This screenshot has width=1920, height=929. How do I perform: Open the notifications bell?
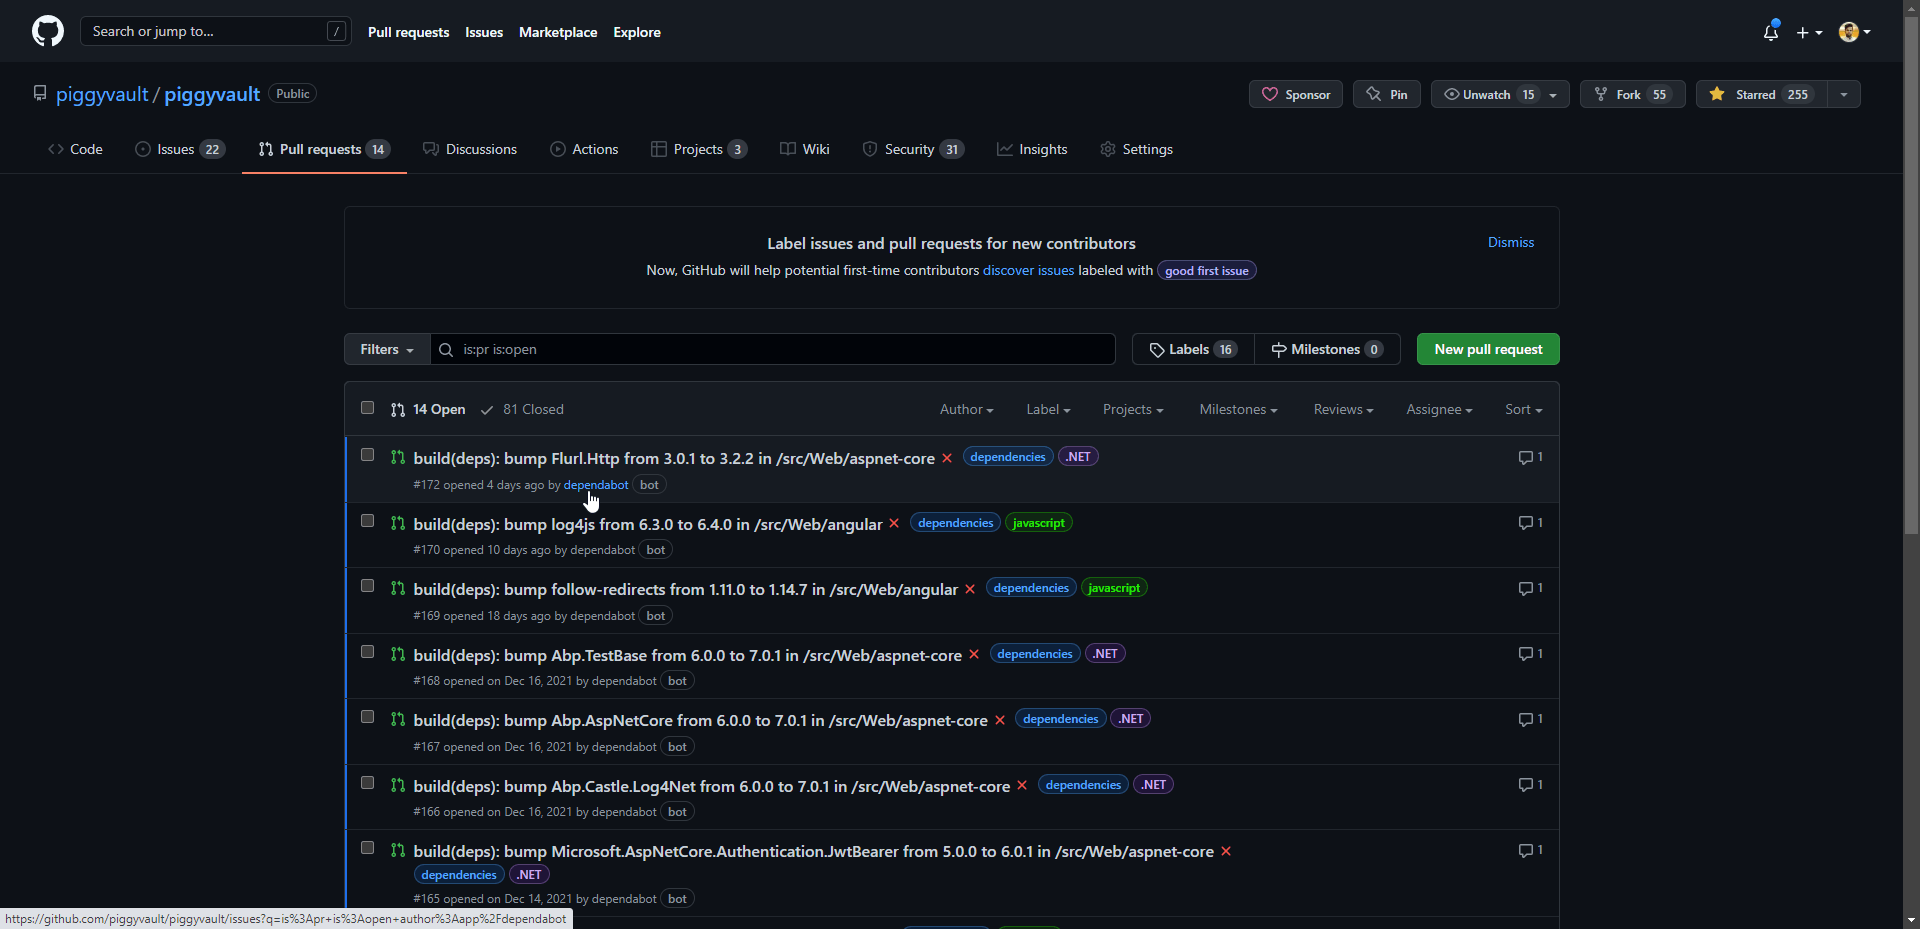coord(1770,32)
